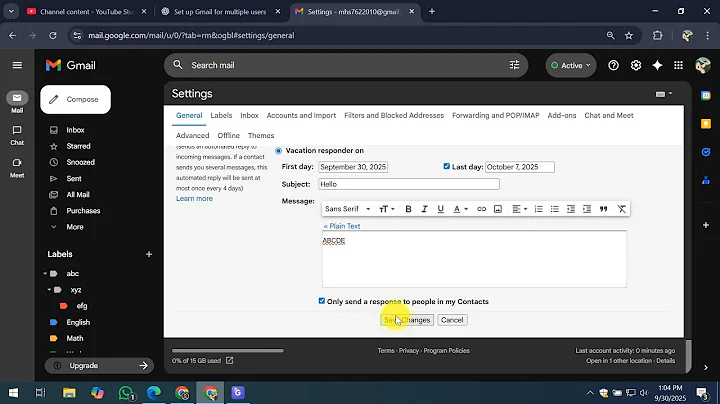Open the Advanced settings tab
Image resolution: width=720 pixels, height=404 pixels.
tap(192, 135)
